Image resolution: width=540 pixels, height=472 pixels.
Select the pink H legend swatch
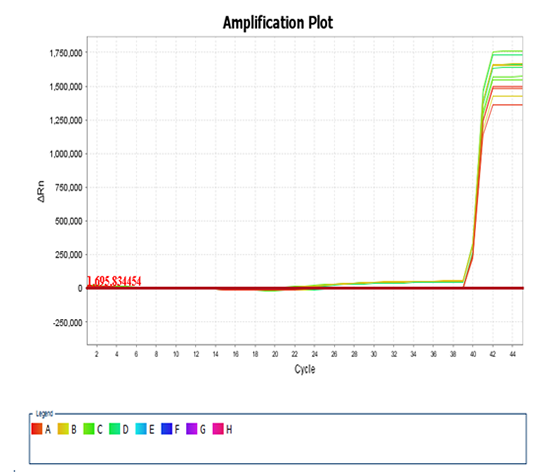pyautogui.click(x=218, y=429)
